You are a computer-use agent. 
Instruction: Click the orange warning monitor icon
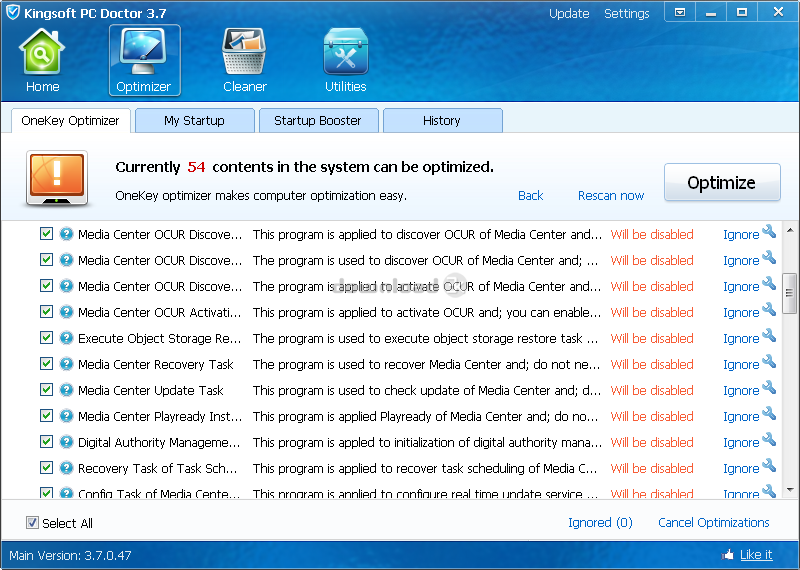tap(57, 178)
